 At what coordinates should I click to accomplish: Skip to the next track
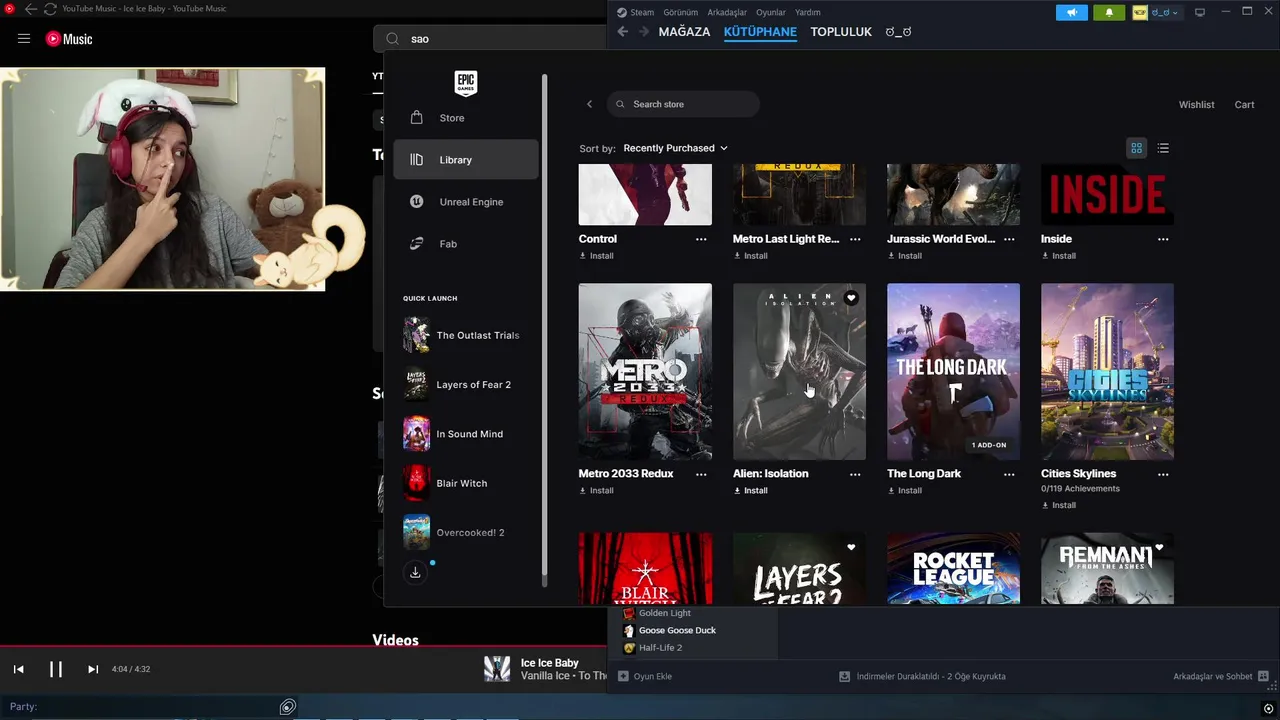pyautogui.click(x=93, y=669)
